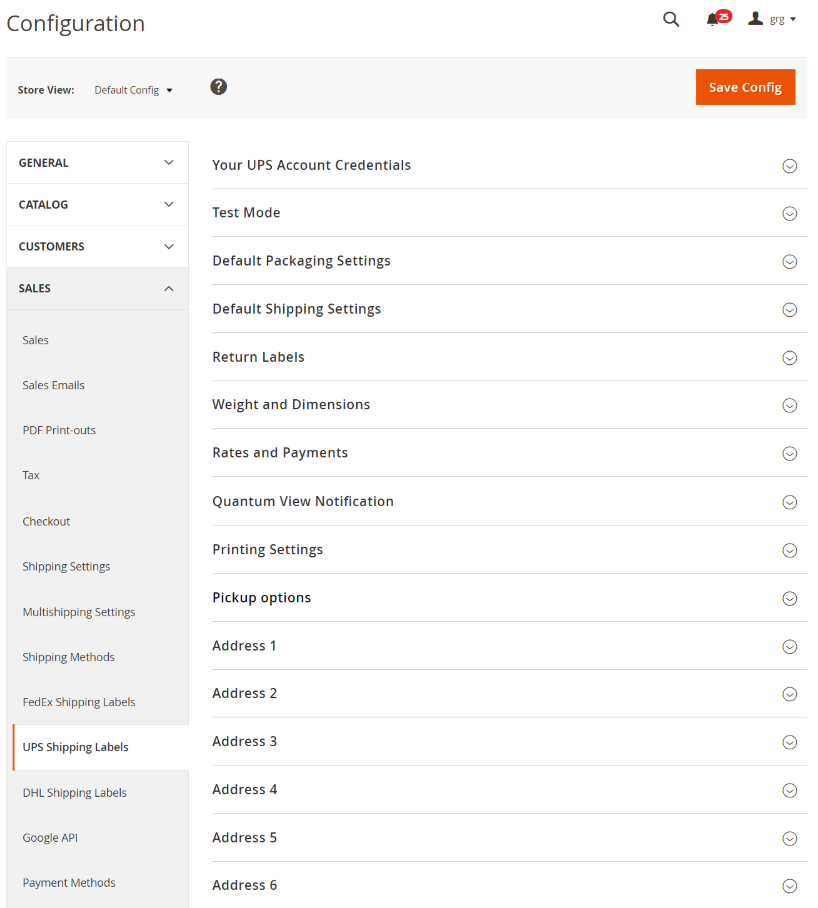Screen dimensions: 818x908
Task: Expand Return Labels circle arrow icon
Action: pyautogui.click(x=789, y=358)
